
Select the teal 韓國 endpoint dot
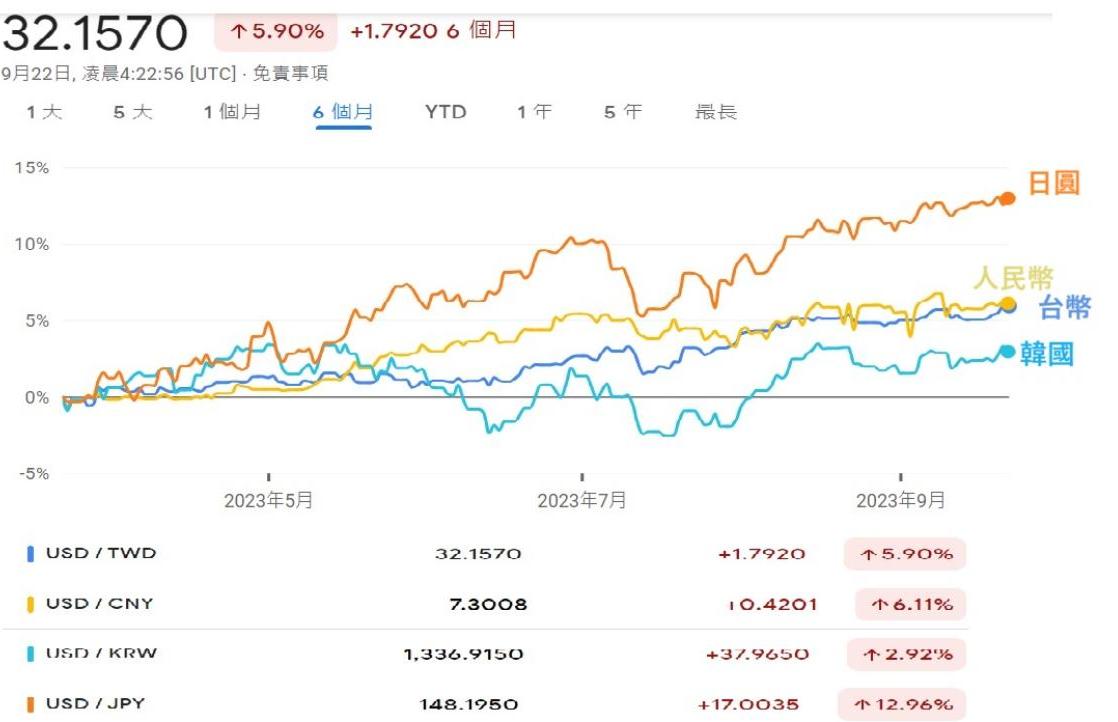pos(1007,350)
